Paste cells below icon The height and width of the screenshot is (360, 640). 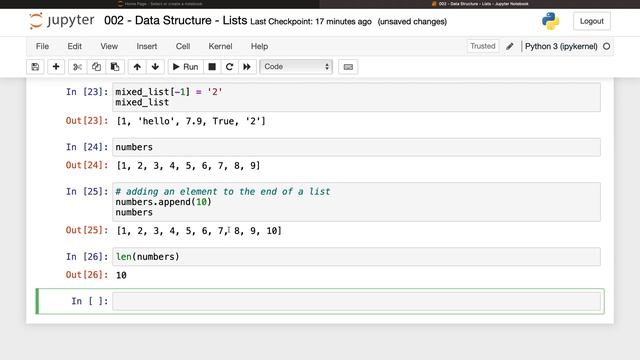point(115,67)
